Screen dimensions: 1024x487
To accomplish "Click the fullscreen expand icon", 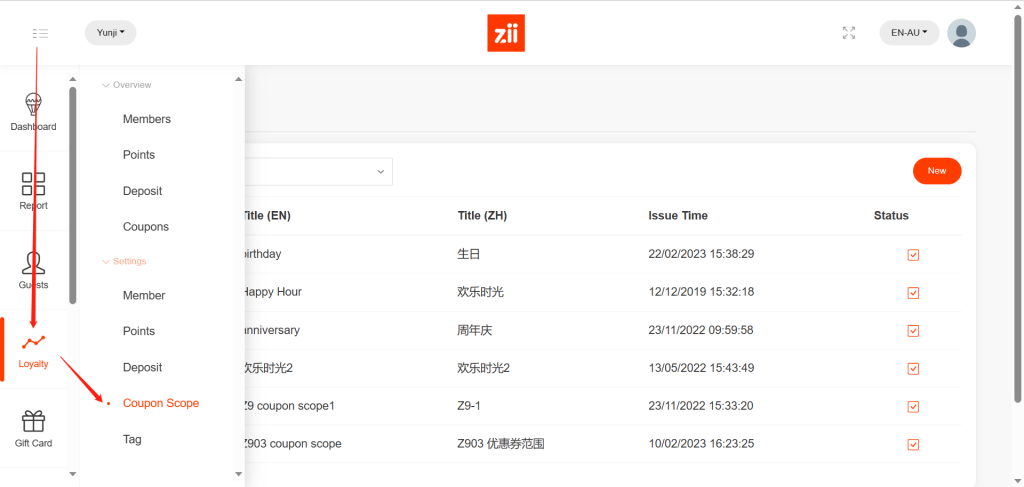I will (x=849, y=33).
